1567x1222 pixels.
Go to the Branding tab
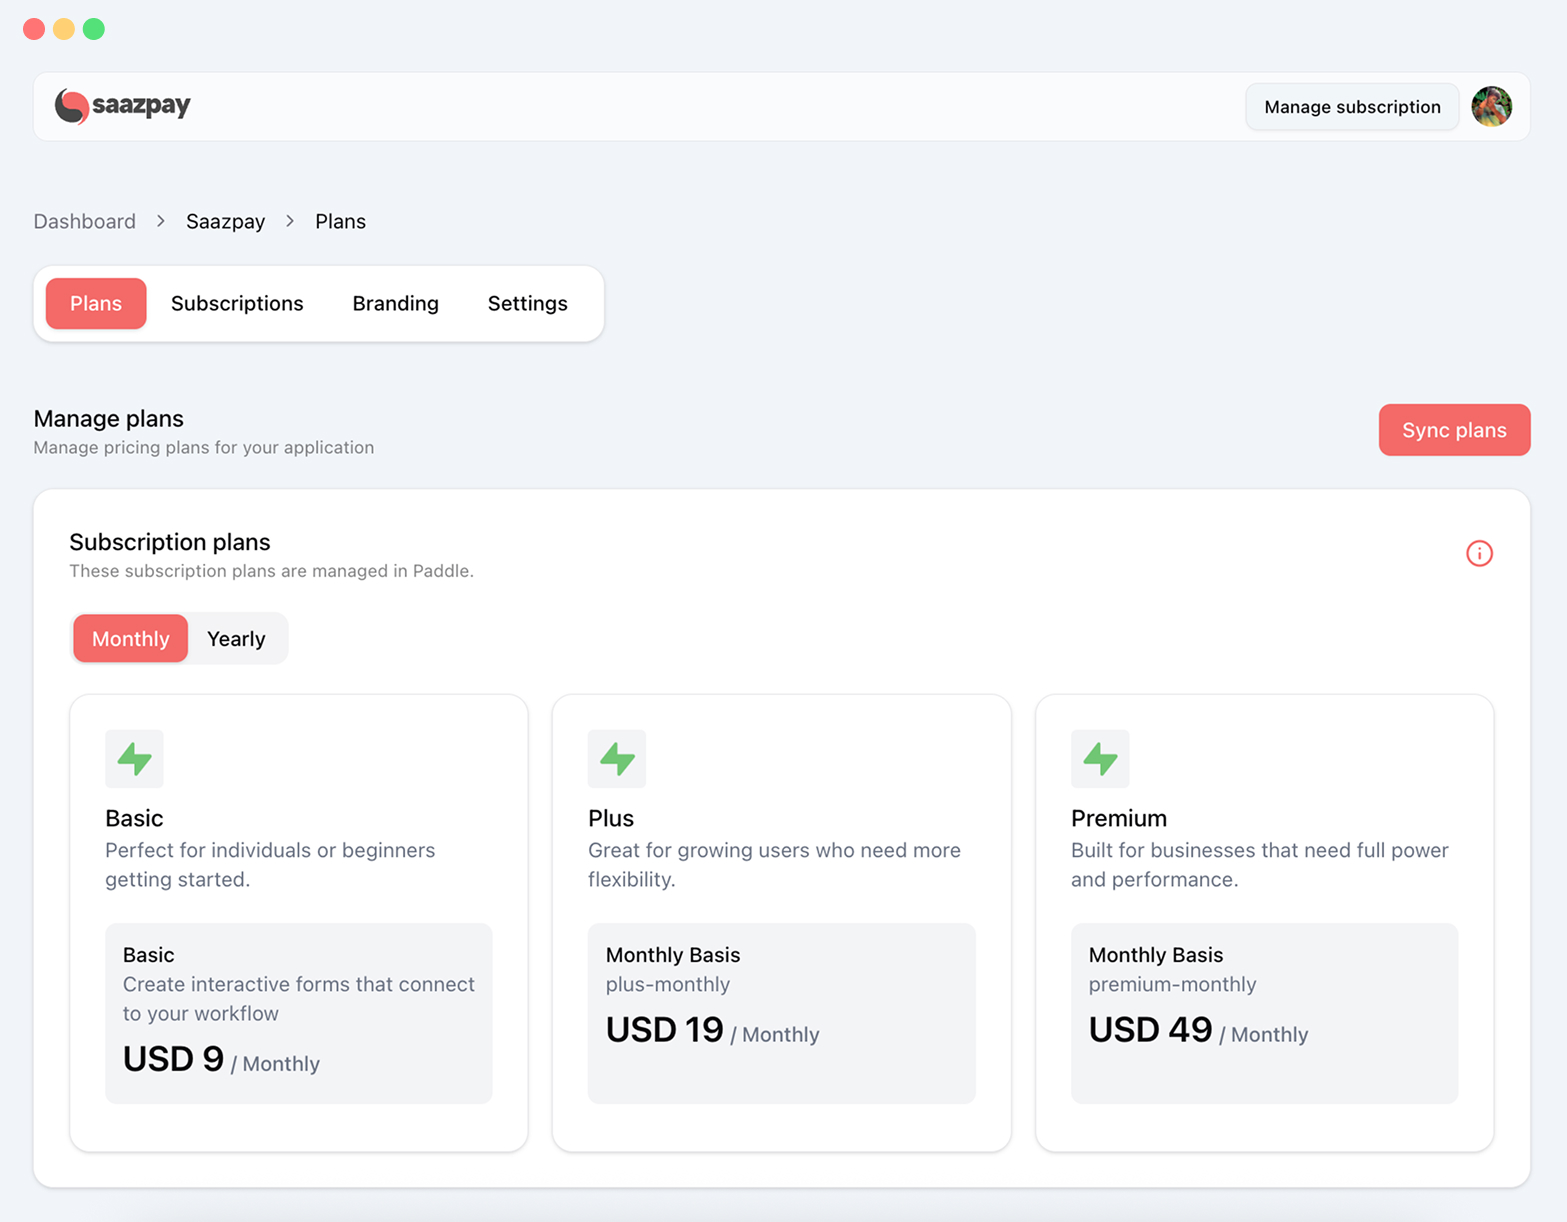[x=395, y=303]
